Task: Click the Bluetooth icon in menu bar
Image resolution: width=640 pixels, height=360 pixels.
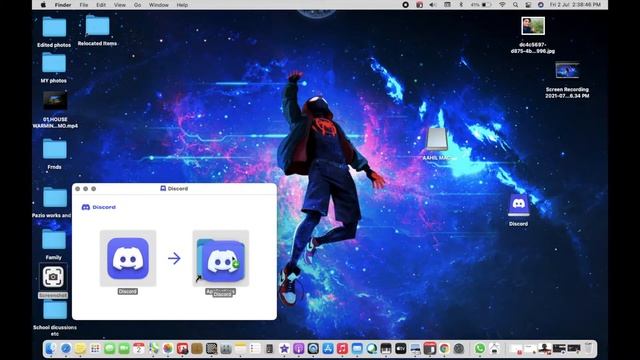Action: click(x=461, y=5)
